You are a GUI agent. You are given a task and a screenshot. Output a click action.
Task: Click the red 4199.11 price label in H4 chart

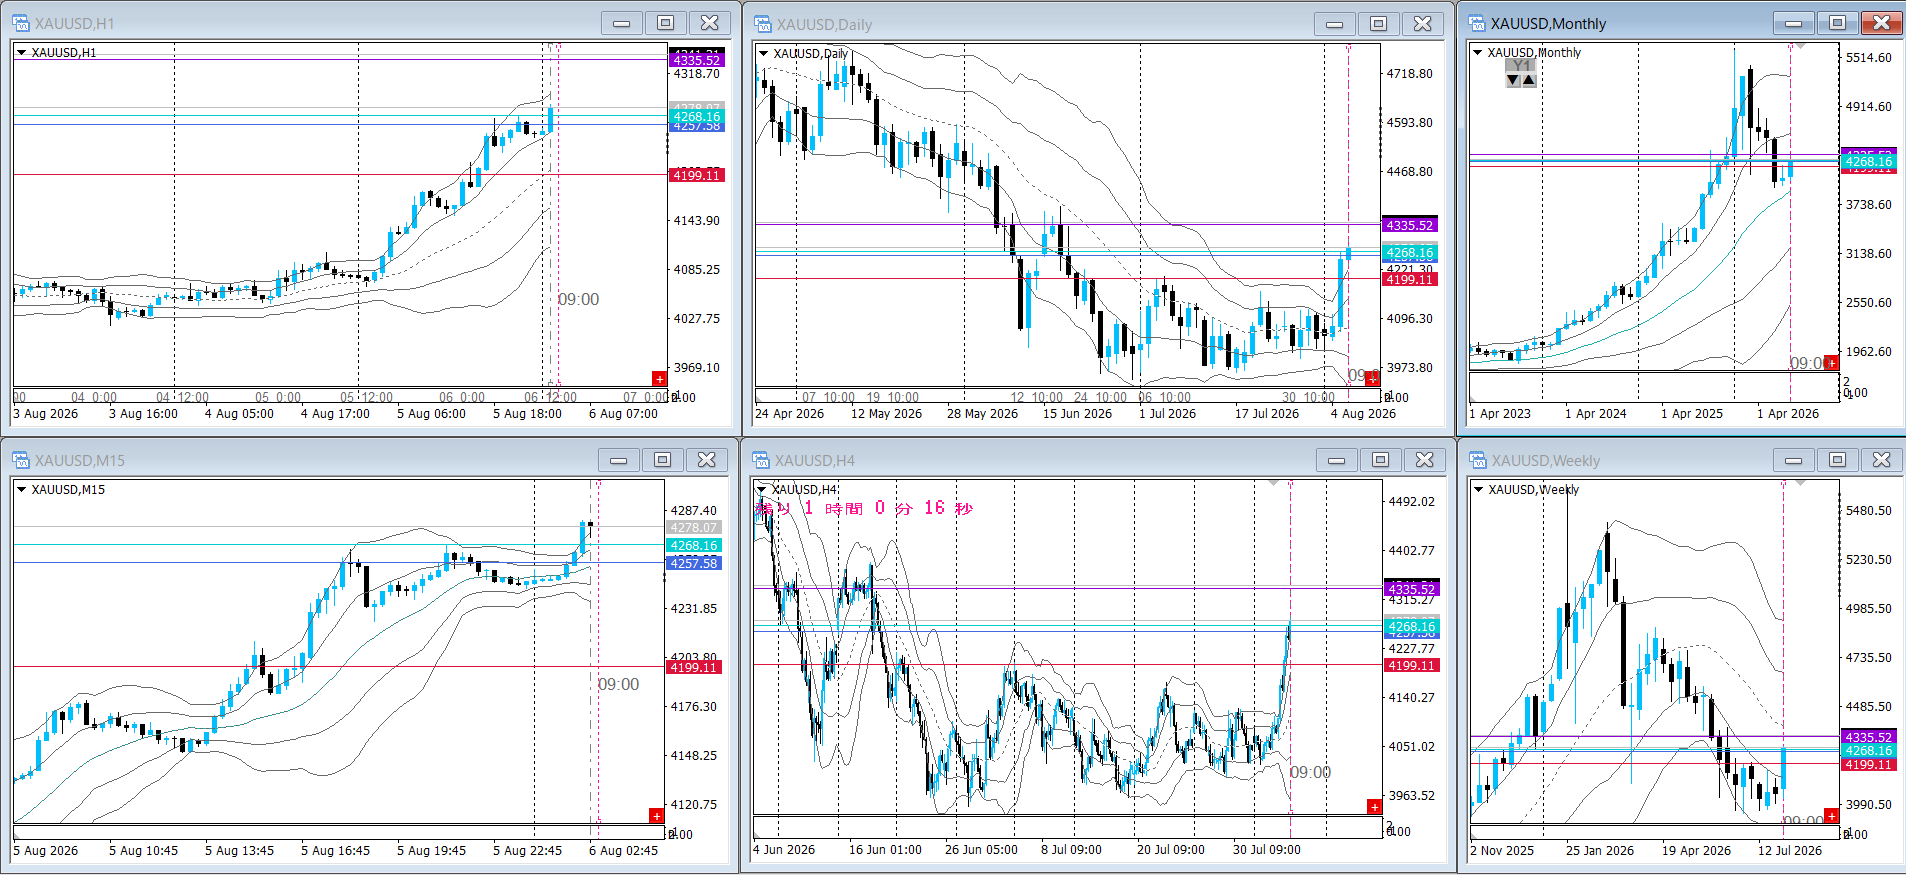1411,665
